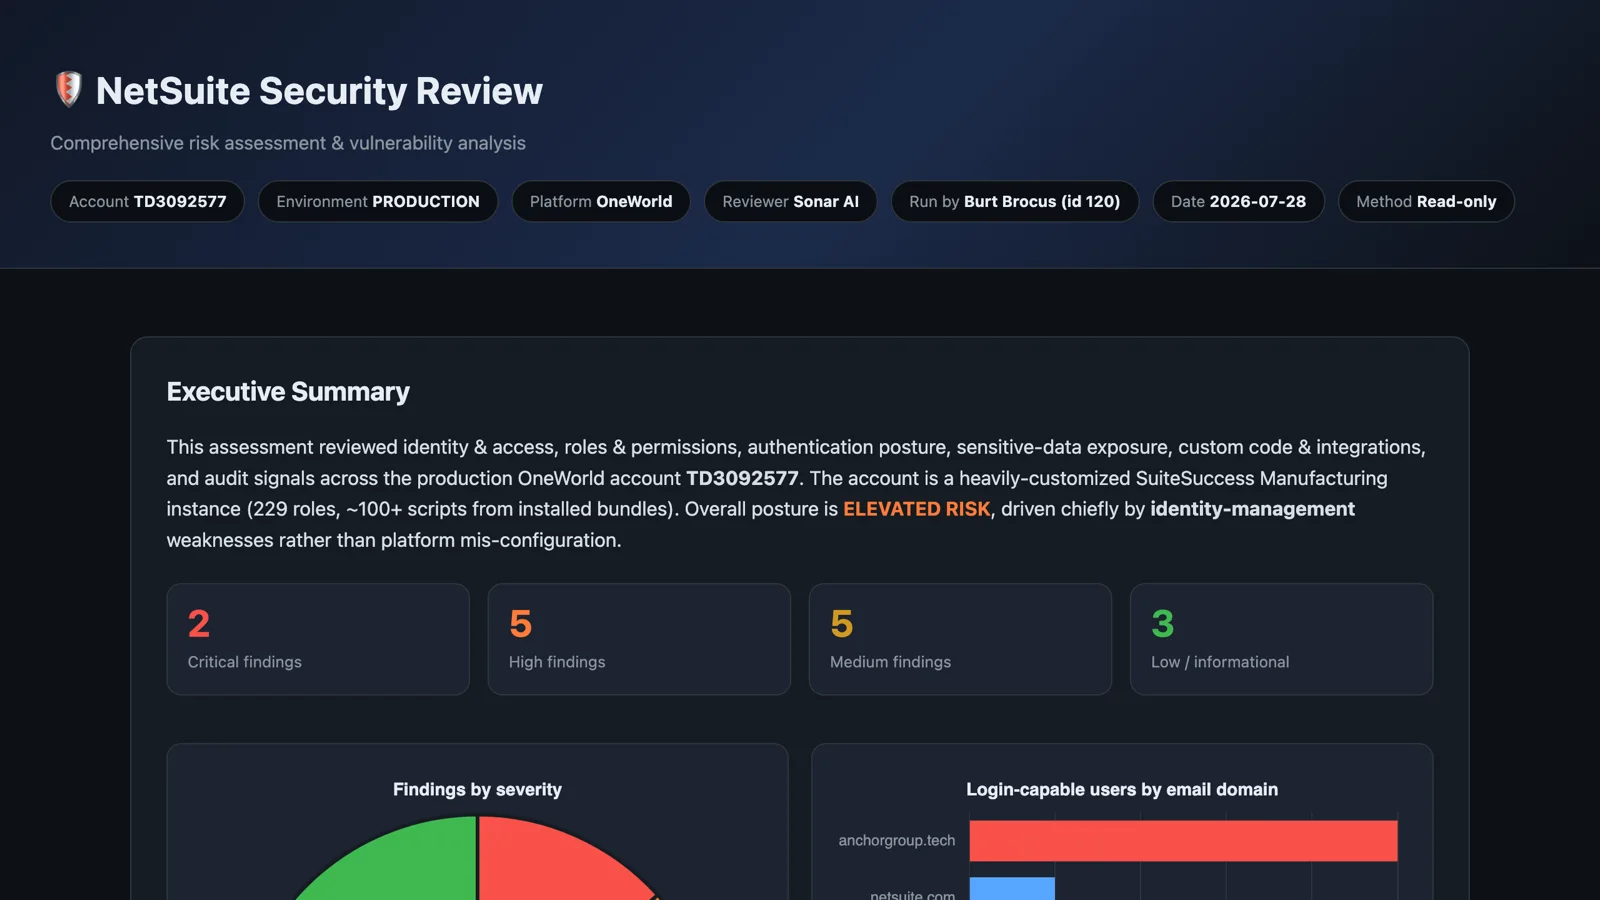Select the Environment PRODUCTION badge
The height and width of the screenshot is (900, 1600).
[378, 201]
